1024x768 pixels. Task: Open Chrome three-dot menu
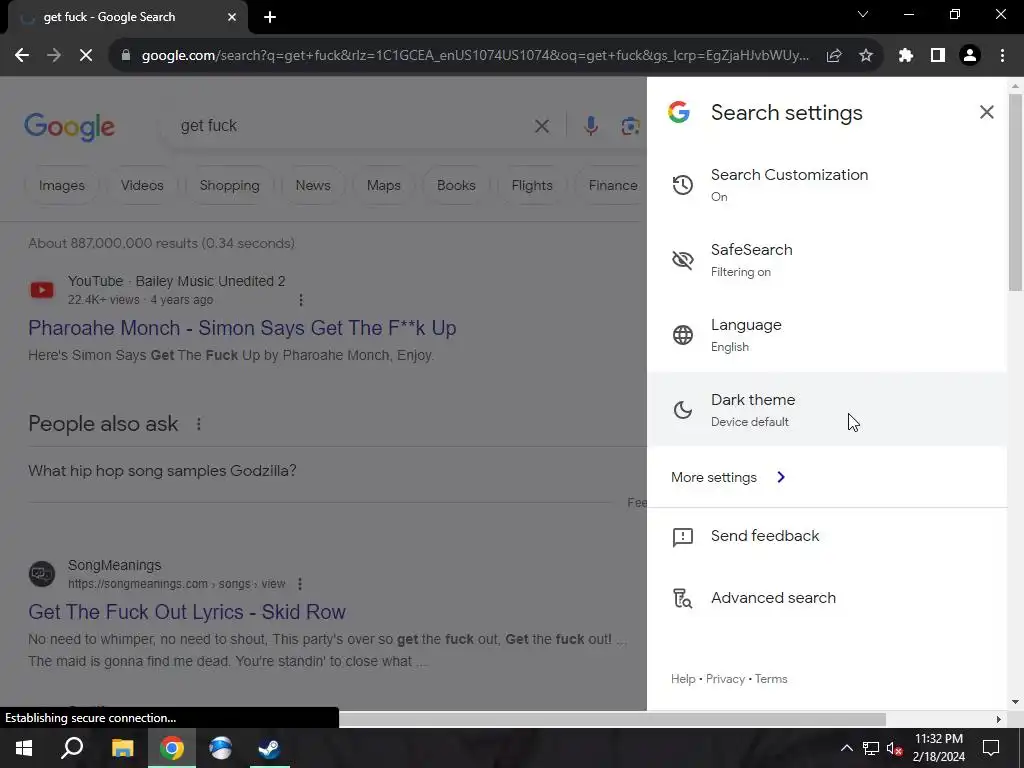click(1002, 56)
